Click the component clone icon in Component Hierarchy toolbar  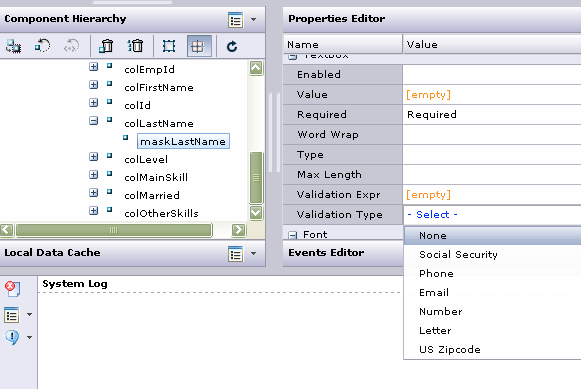[13, 46]
